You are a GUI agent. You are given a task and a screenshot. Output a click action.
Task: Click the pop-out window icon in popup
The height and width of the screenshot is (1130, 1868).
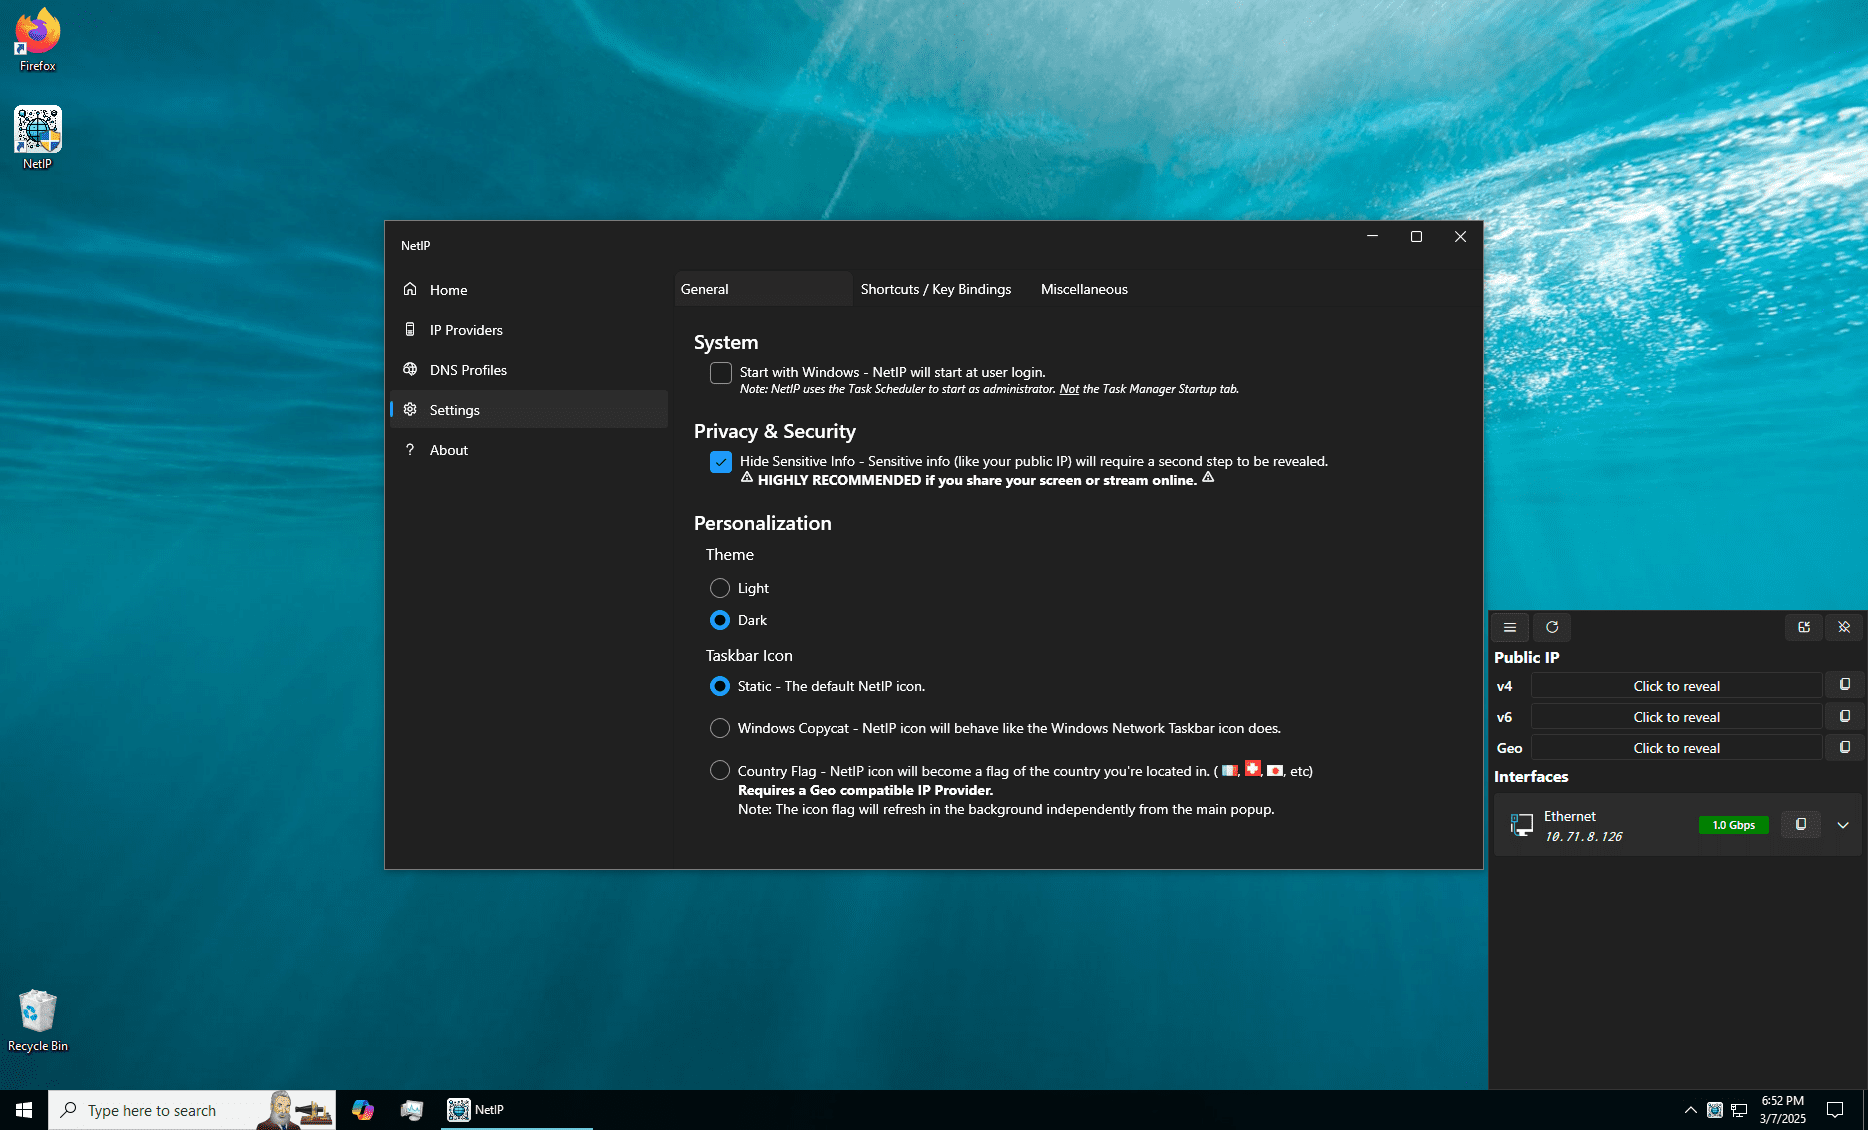(x=1804, y=627)
